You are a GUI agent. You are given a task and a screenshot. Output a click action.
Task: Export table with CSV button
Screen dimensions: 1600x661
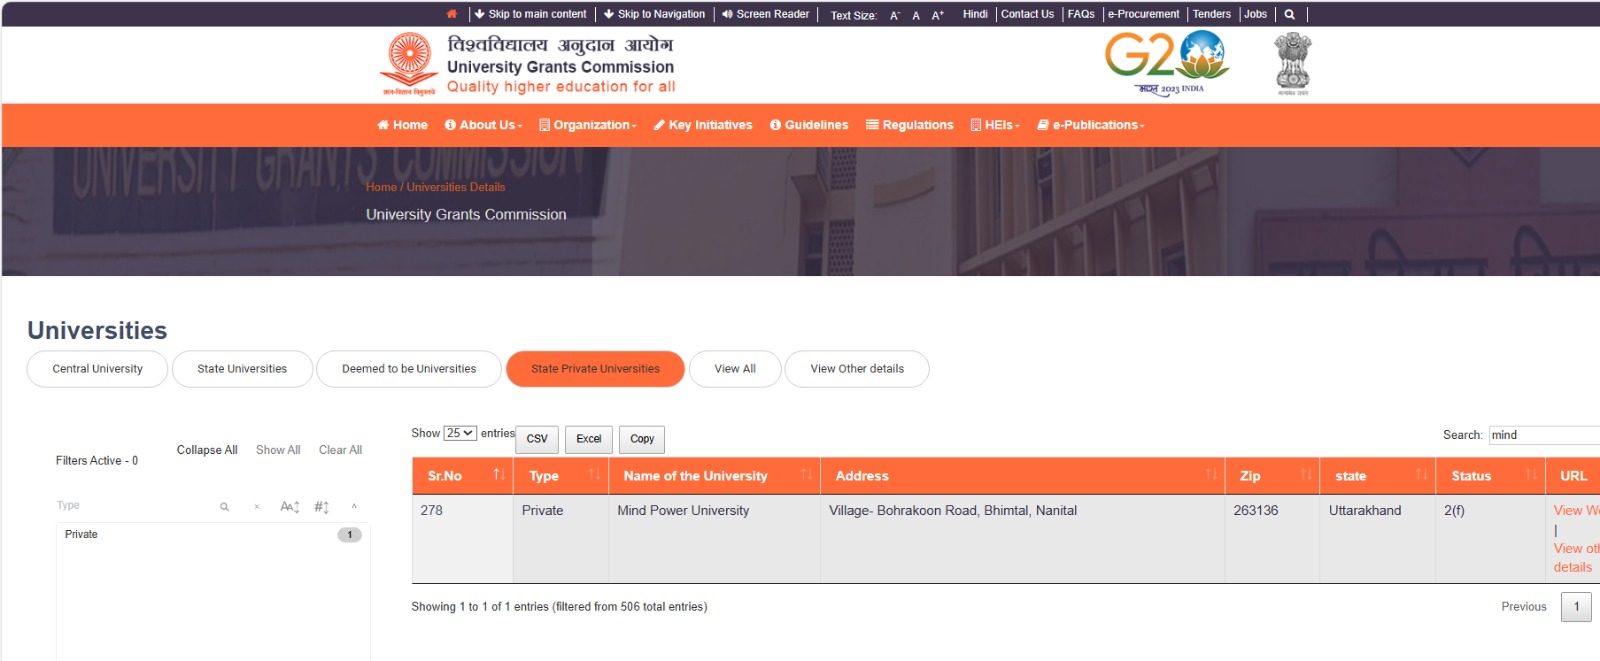point(537,439)
